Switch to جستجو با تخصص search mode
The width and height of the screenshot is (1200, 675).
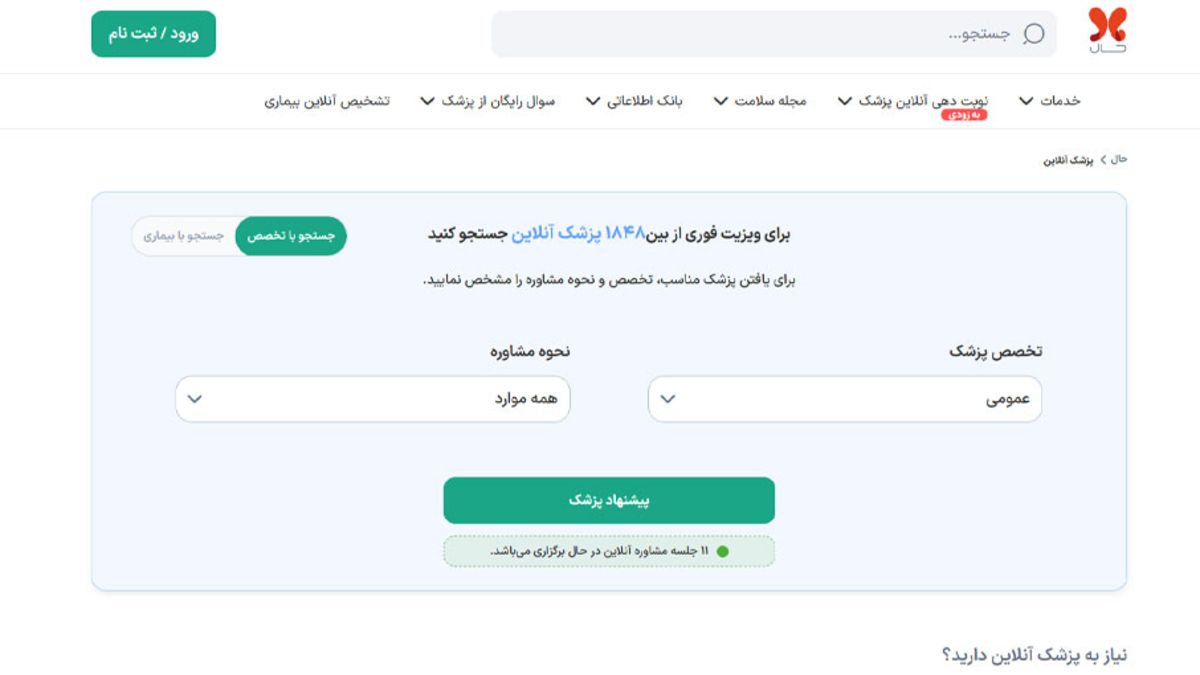tap(291, 236)
